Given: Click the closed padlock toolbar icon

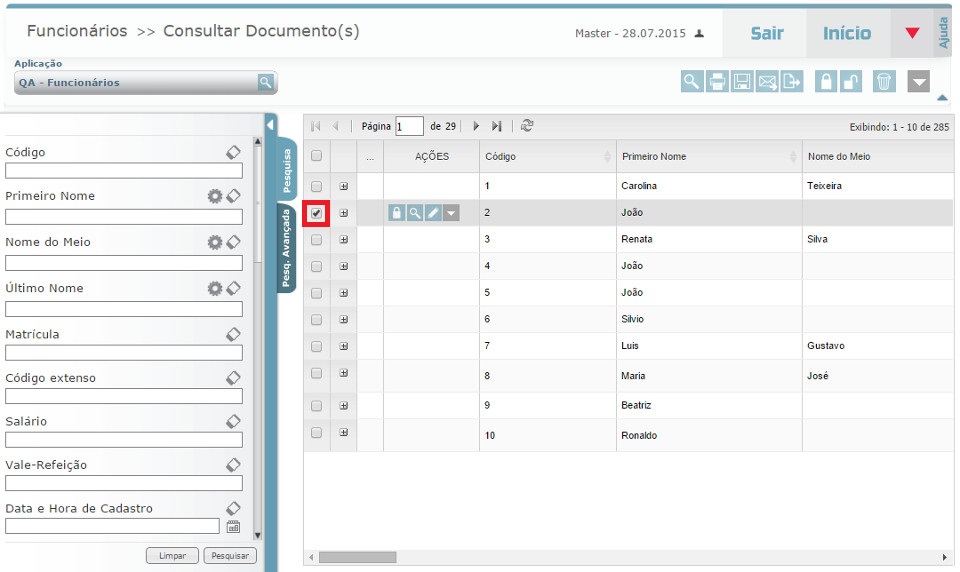Looking at the screenshot, I should (826, 81).
